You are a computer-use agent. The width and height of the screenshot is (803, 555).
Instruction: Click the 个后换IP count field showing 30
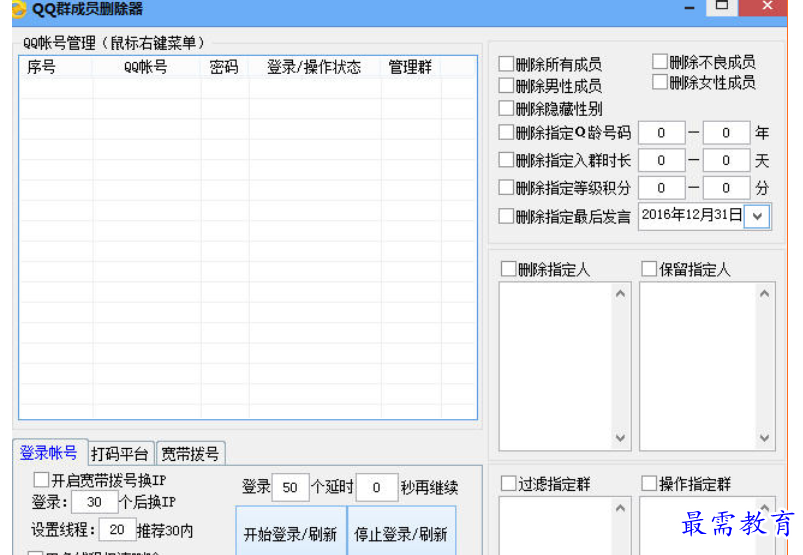(95, 502)
